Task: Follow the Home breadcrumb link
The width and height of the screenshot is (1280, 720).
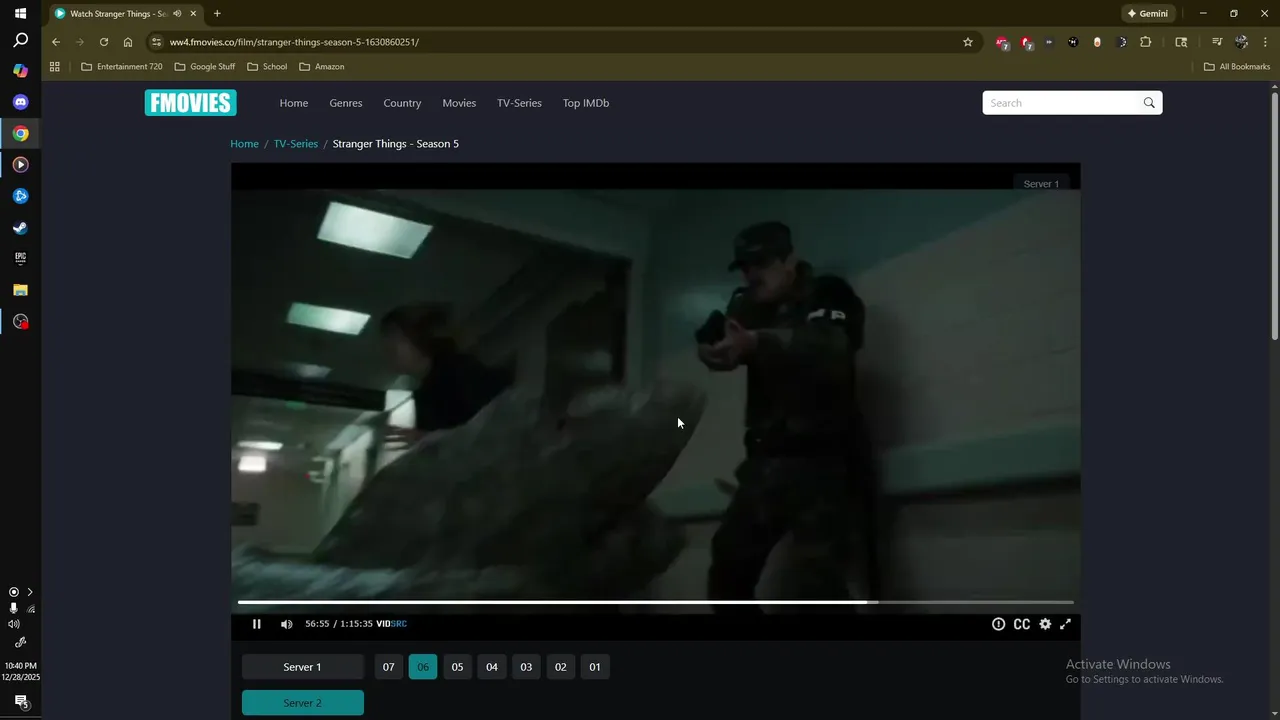Action: coord(245,144)
